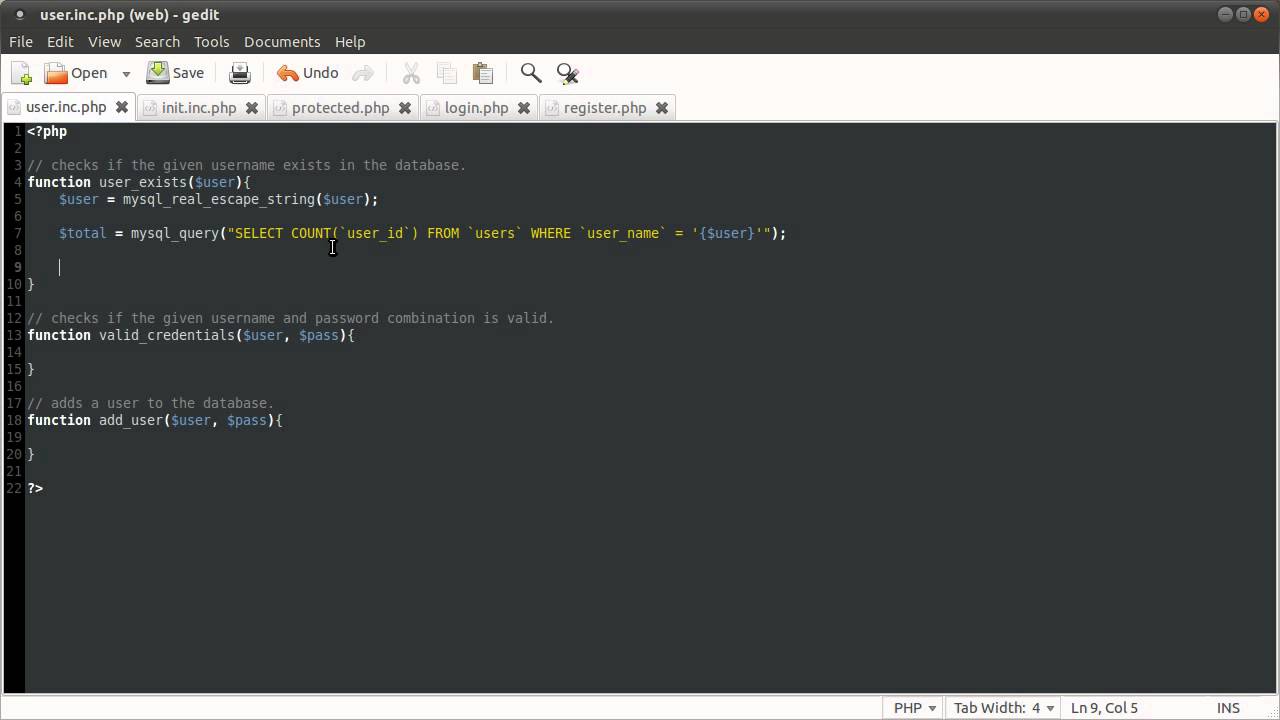Undo the last edit
The image size is (1280, 720).
pos(308,73)
